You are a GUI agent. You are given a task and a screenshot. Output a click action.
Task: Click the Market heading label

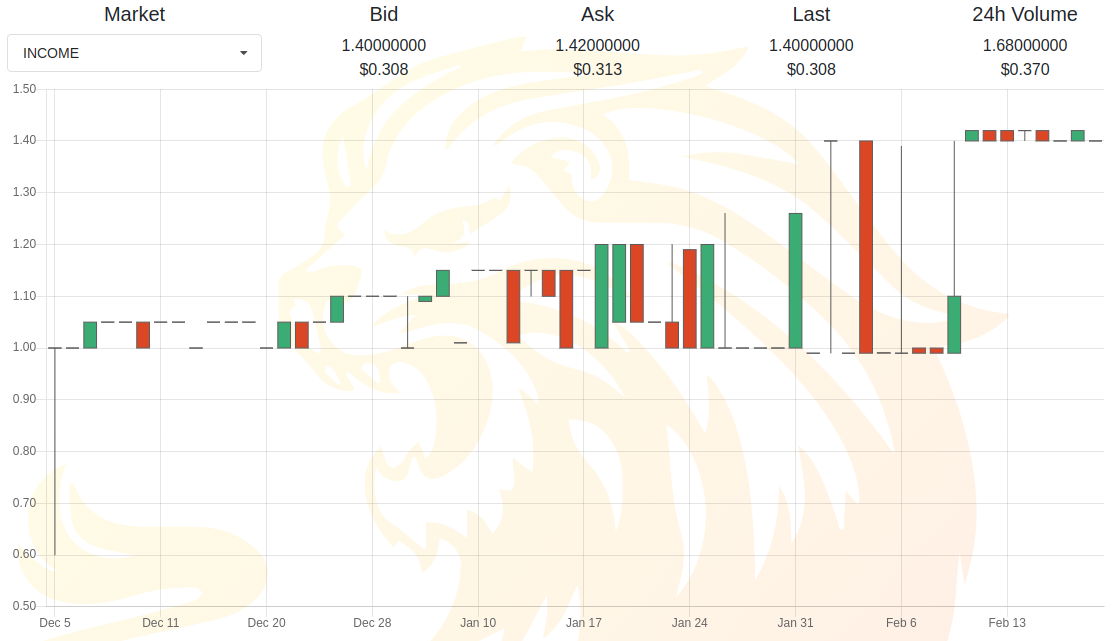134,14
